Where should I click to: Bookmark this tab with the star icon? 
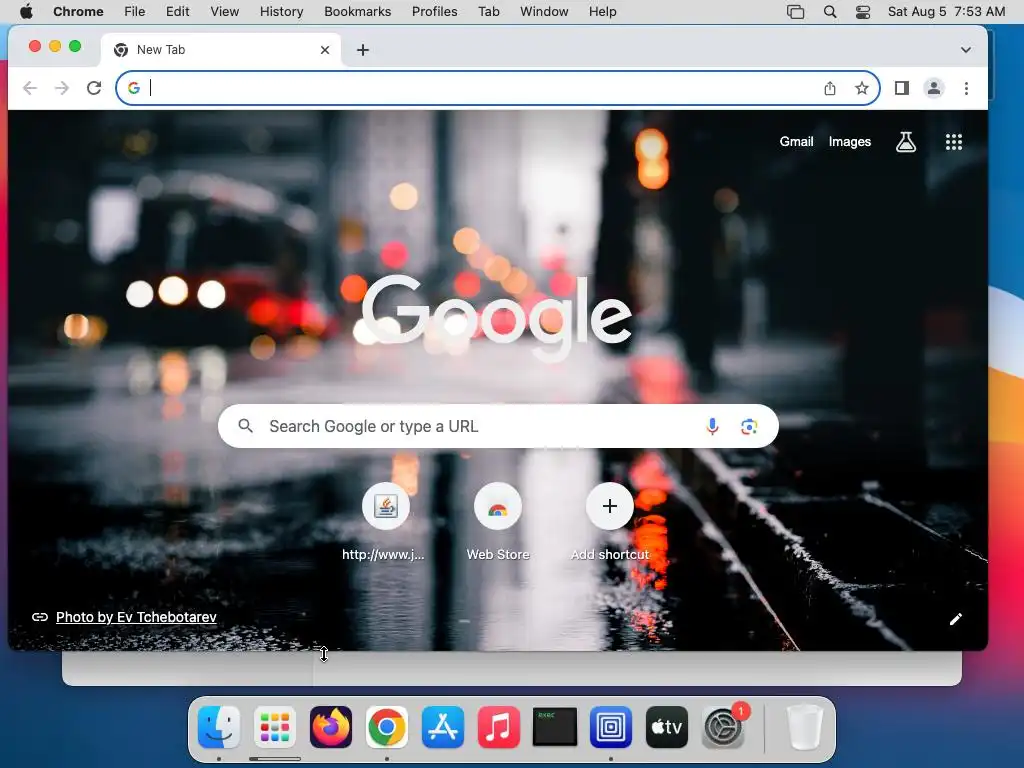point(862,88)
